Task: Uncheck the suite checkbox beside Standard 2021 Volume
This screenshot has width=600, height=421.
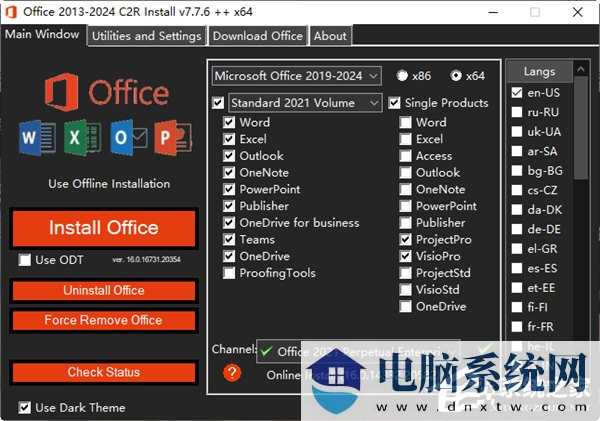Action: [x=218, y=103]
